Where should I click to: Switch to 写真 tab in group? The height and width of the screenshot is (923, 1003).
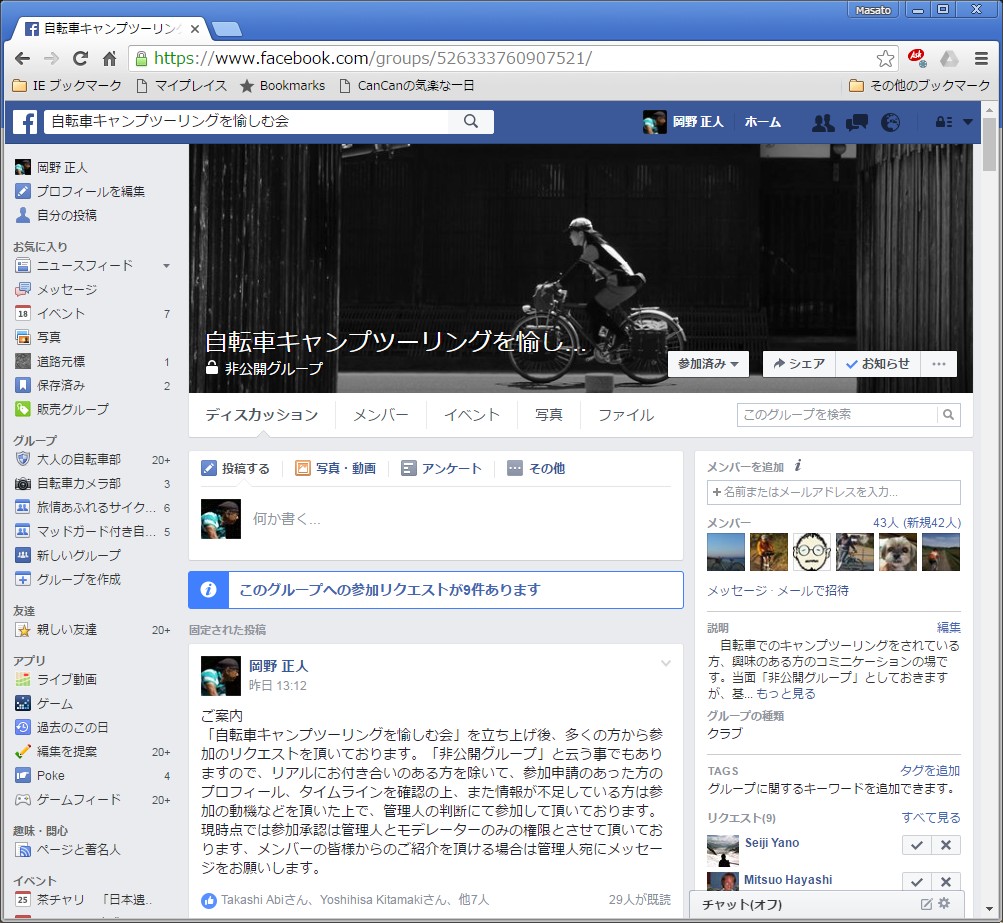tap(549, 415)
